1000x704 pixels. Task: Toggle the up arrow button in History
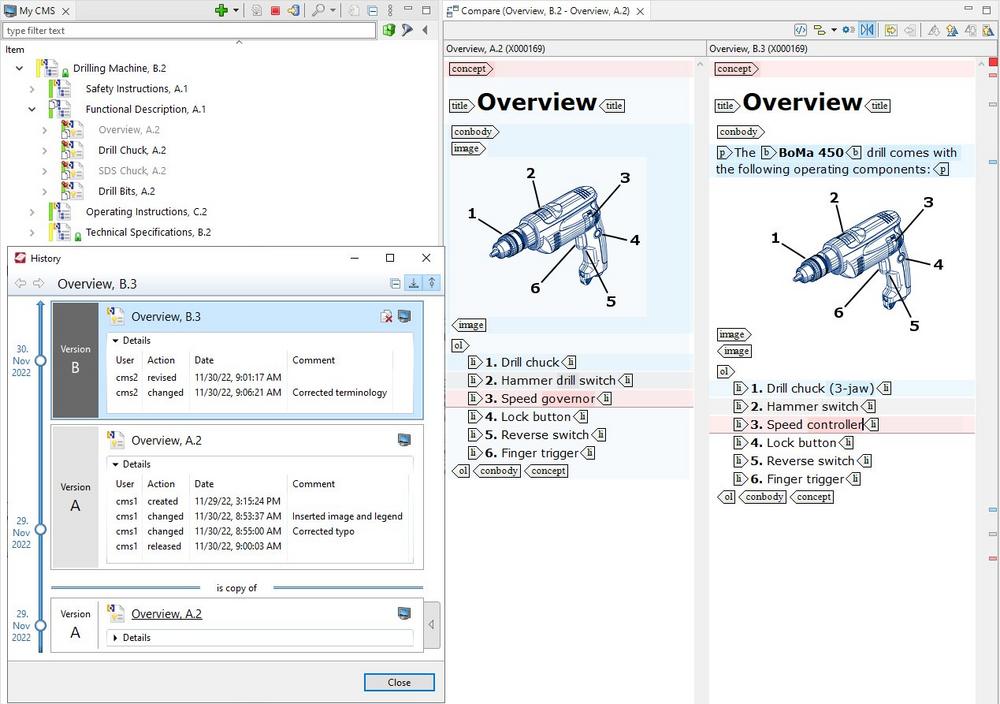click(431, 284)
